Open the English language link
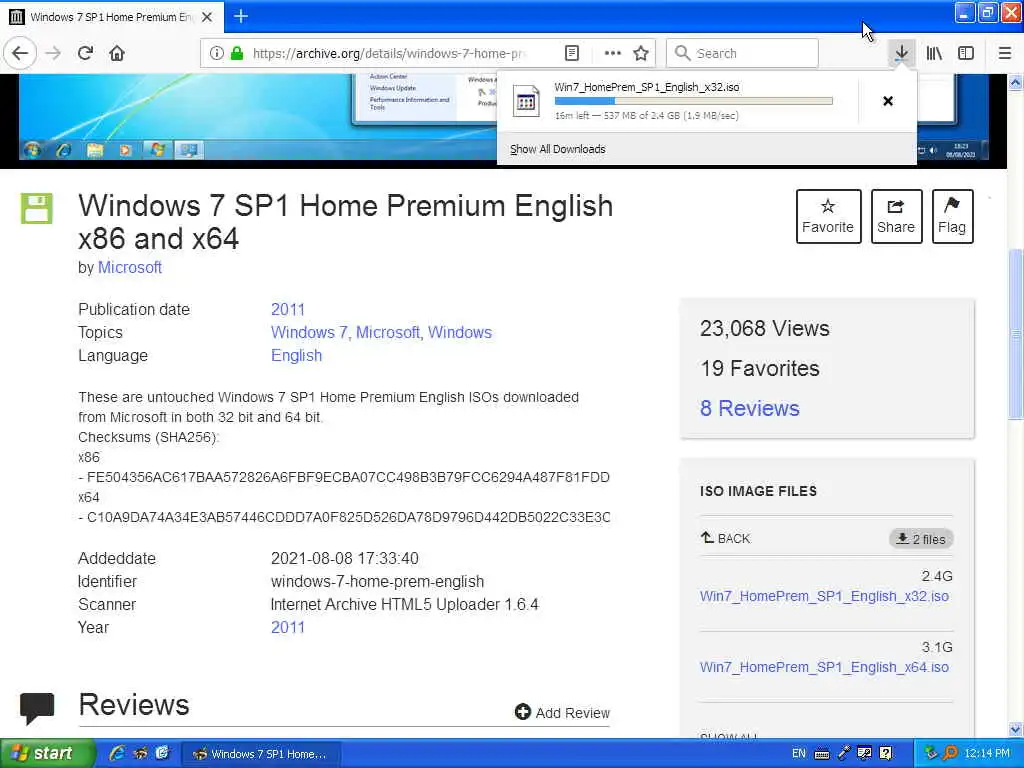 pos(296,355)
